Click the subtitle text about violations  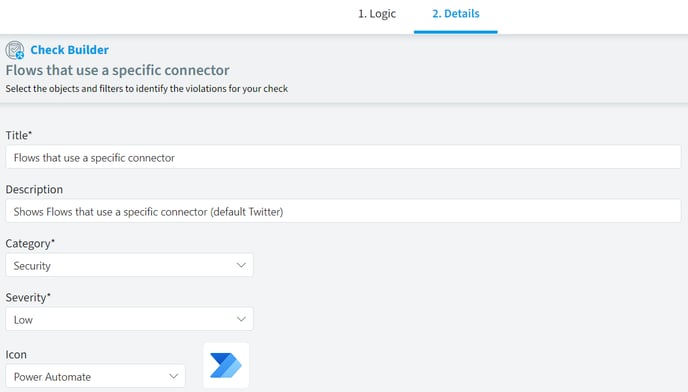click(147, 89)
